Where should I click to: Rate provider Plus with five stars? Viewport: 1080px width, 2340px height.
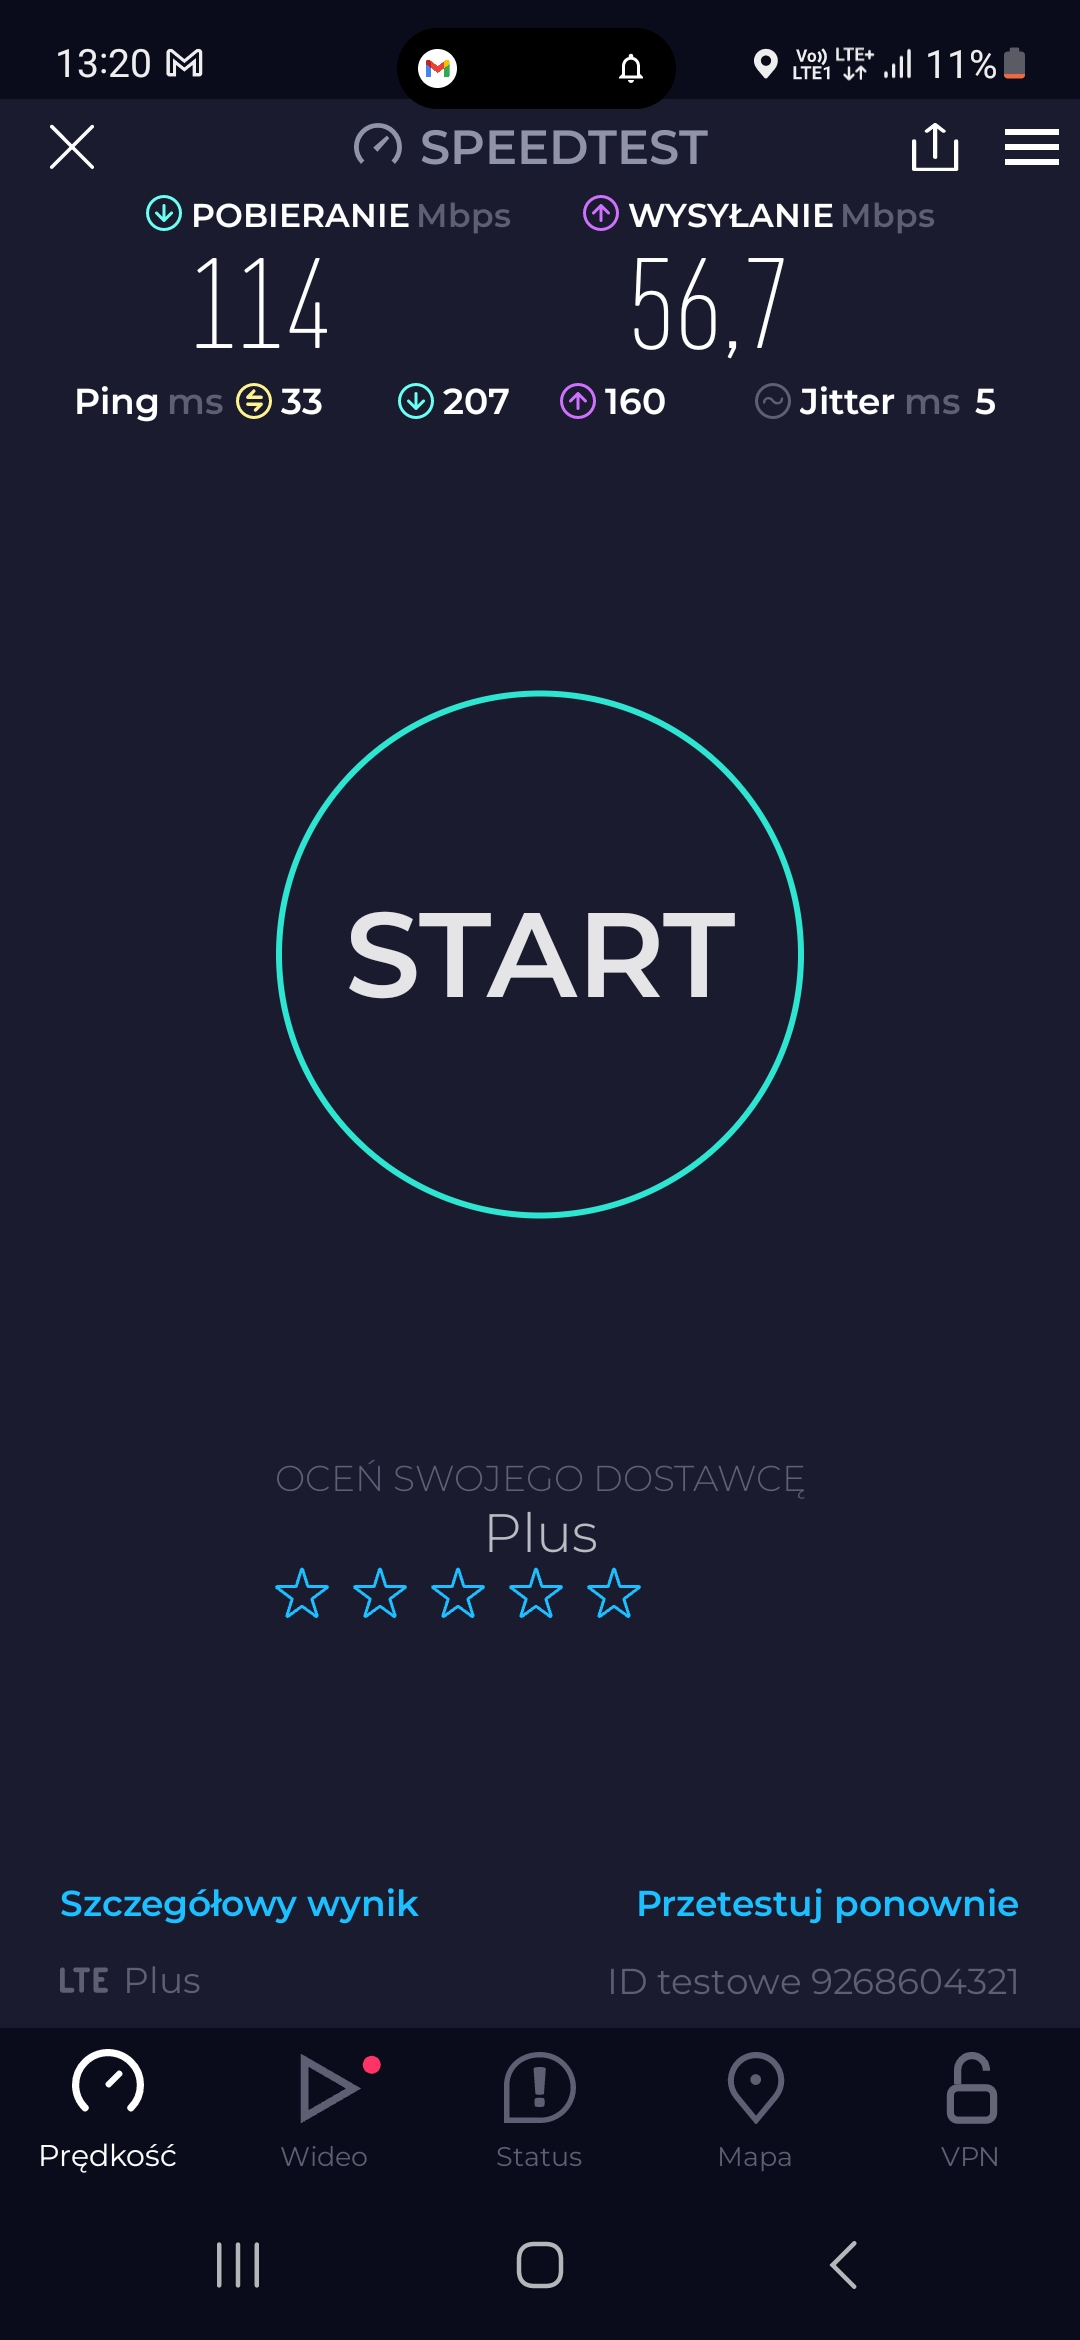coord(614,1593)
